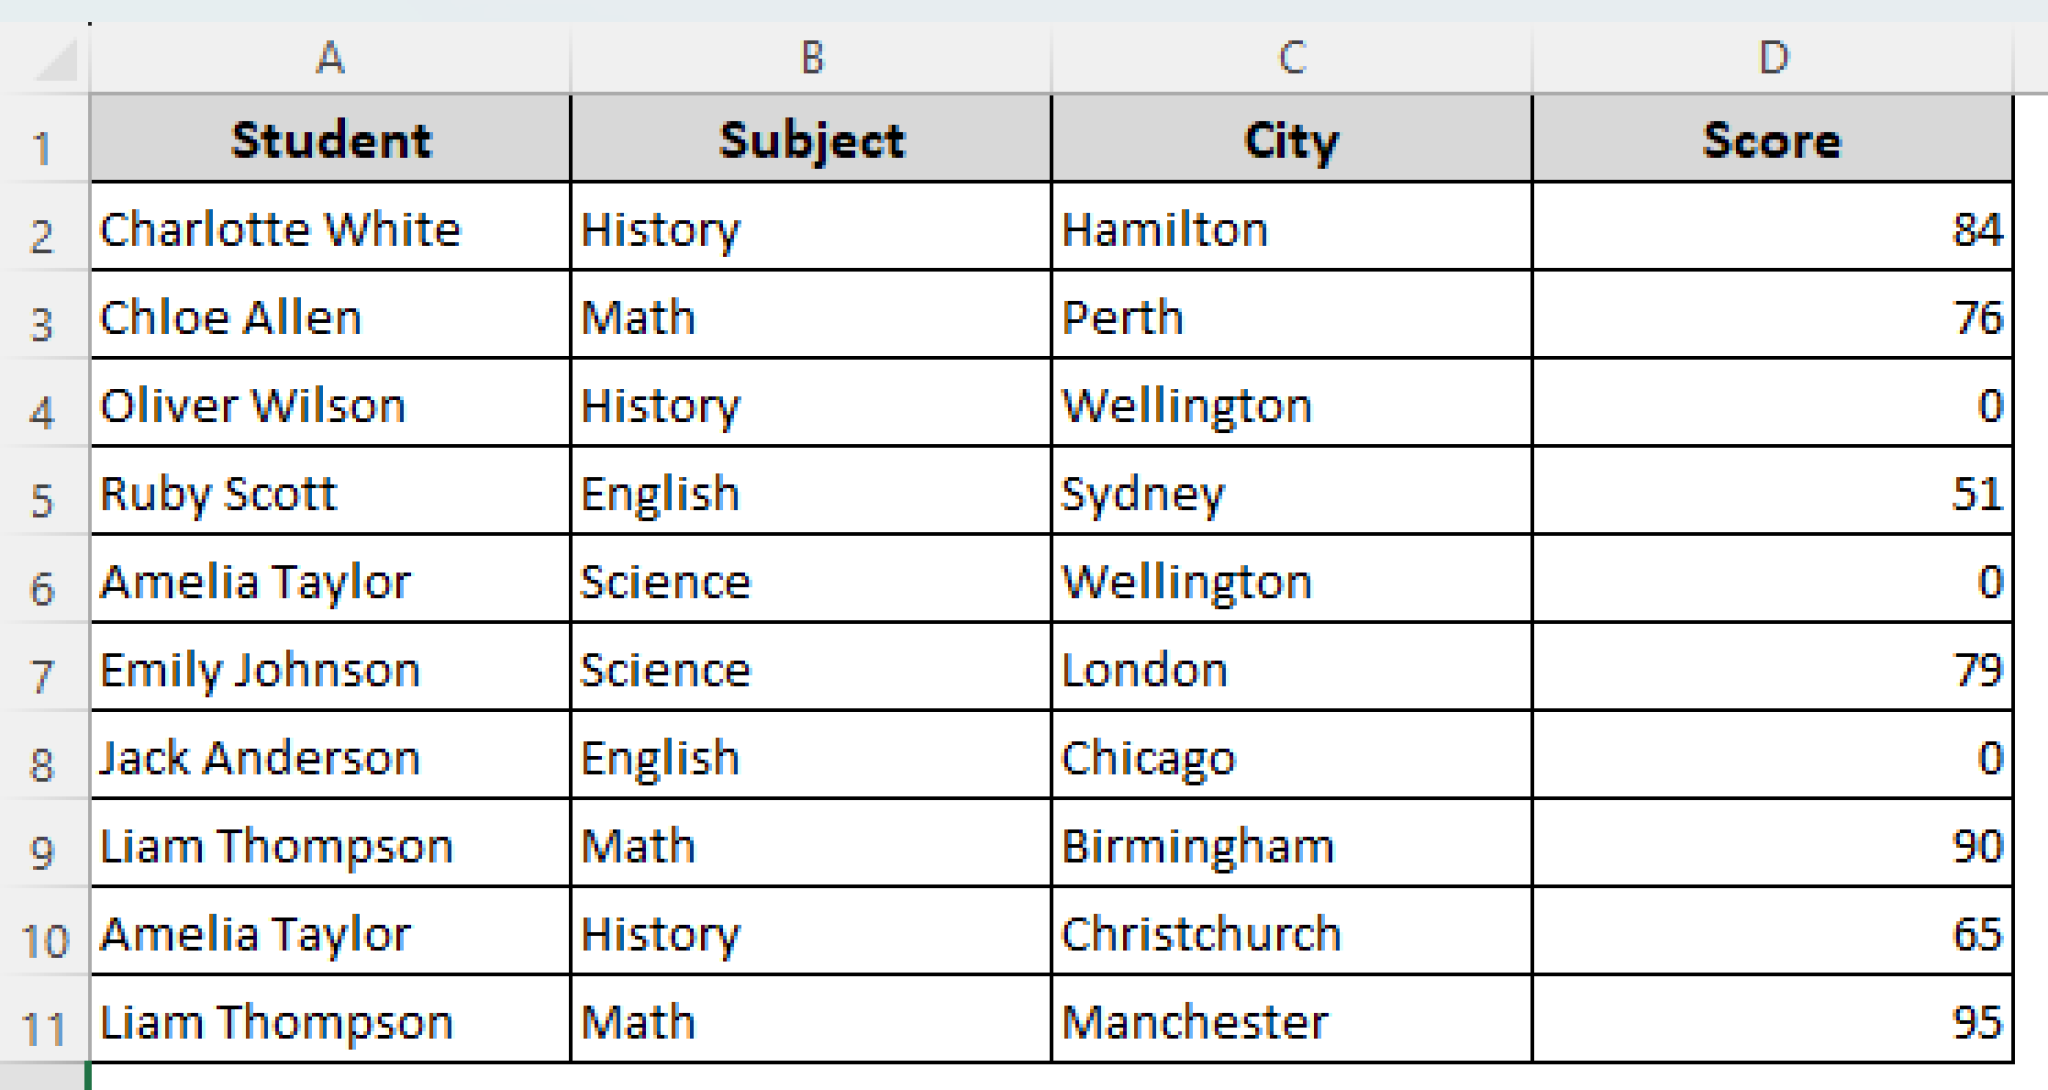Select column header C
The image size is (2048, 1090).
[x=1290, y=57]
